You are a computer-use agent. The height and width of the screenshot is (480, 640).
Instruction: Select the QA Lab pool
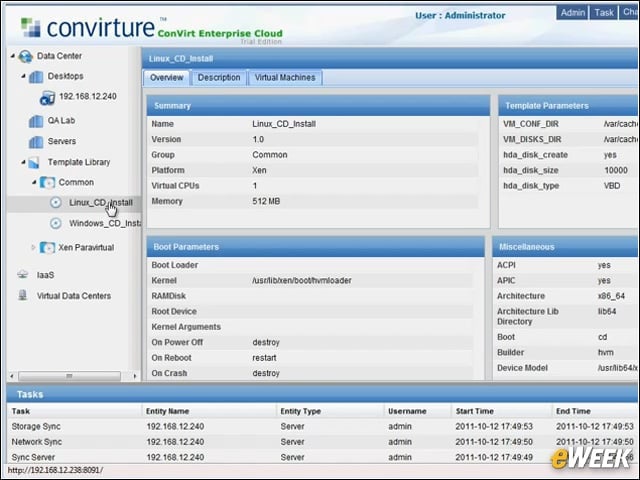point(61,121)
